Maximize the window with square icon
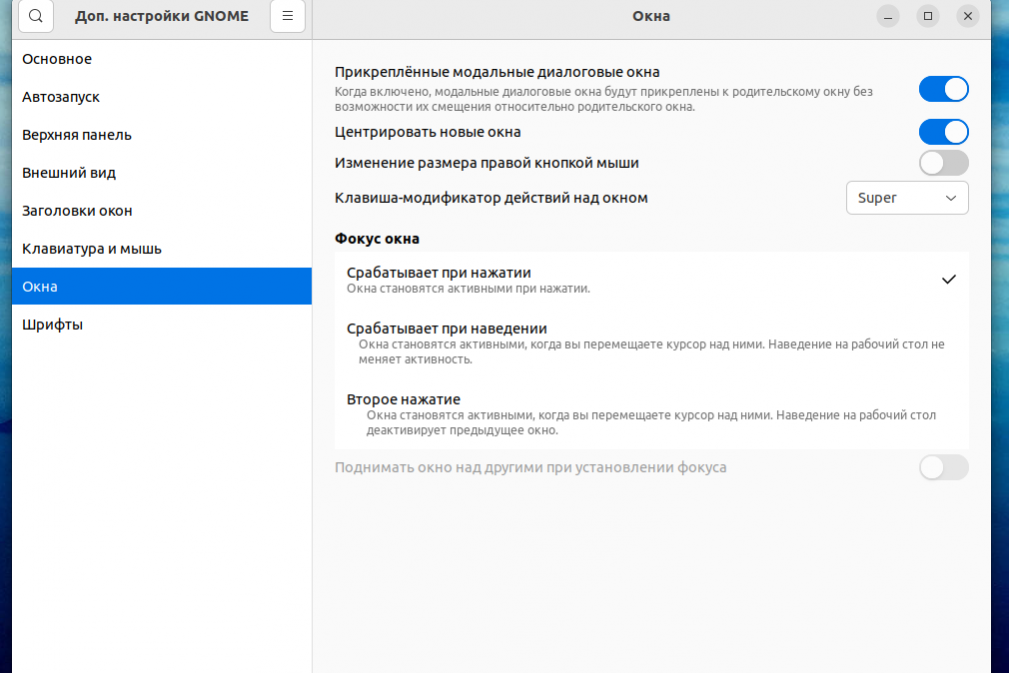Screen dimensions: 1009x673 point(928,16)
